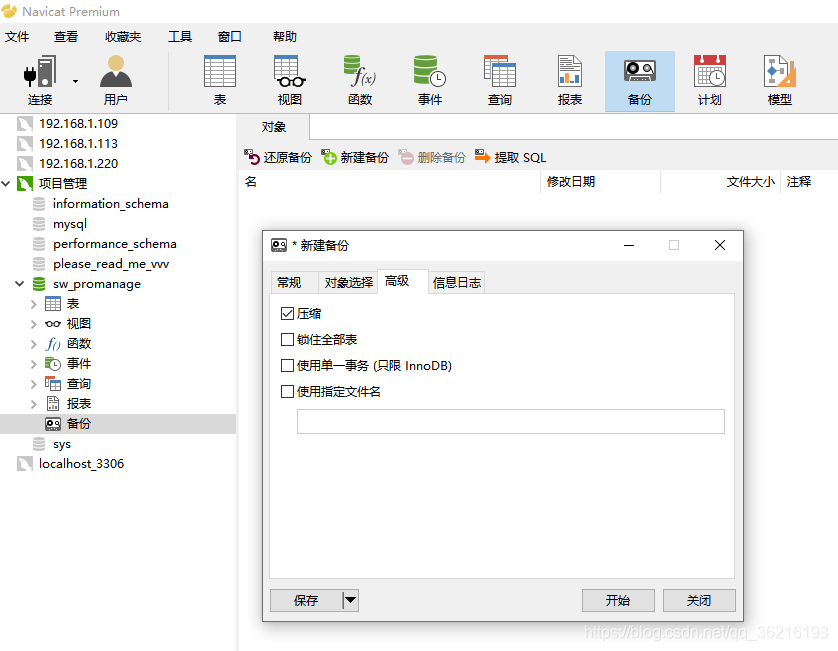This screenshot has width=838, height=651.
Task: Sort by 文件大小 column header
Action: point(720,182)
